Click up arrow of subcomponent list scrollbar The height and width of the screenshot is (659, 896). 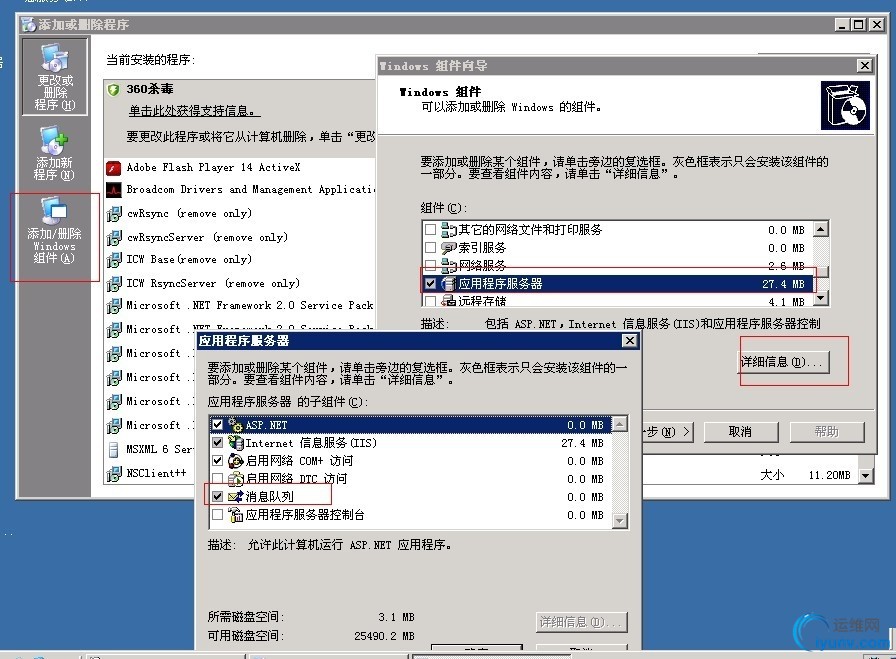[619, 424]
